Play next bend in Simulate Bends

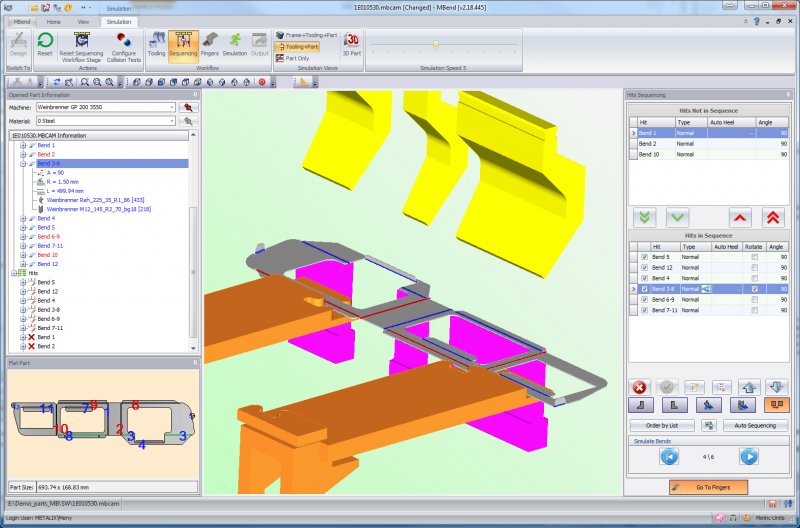pos(749,457)
